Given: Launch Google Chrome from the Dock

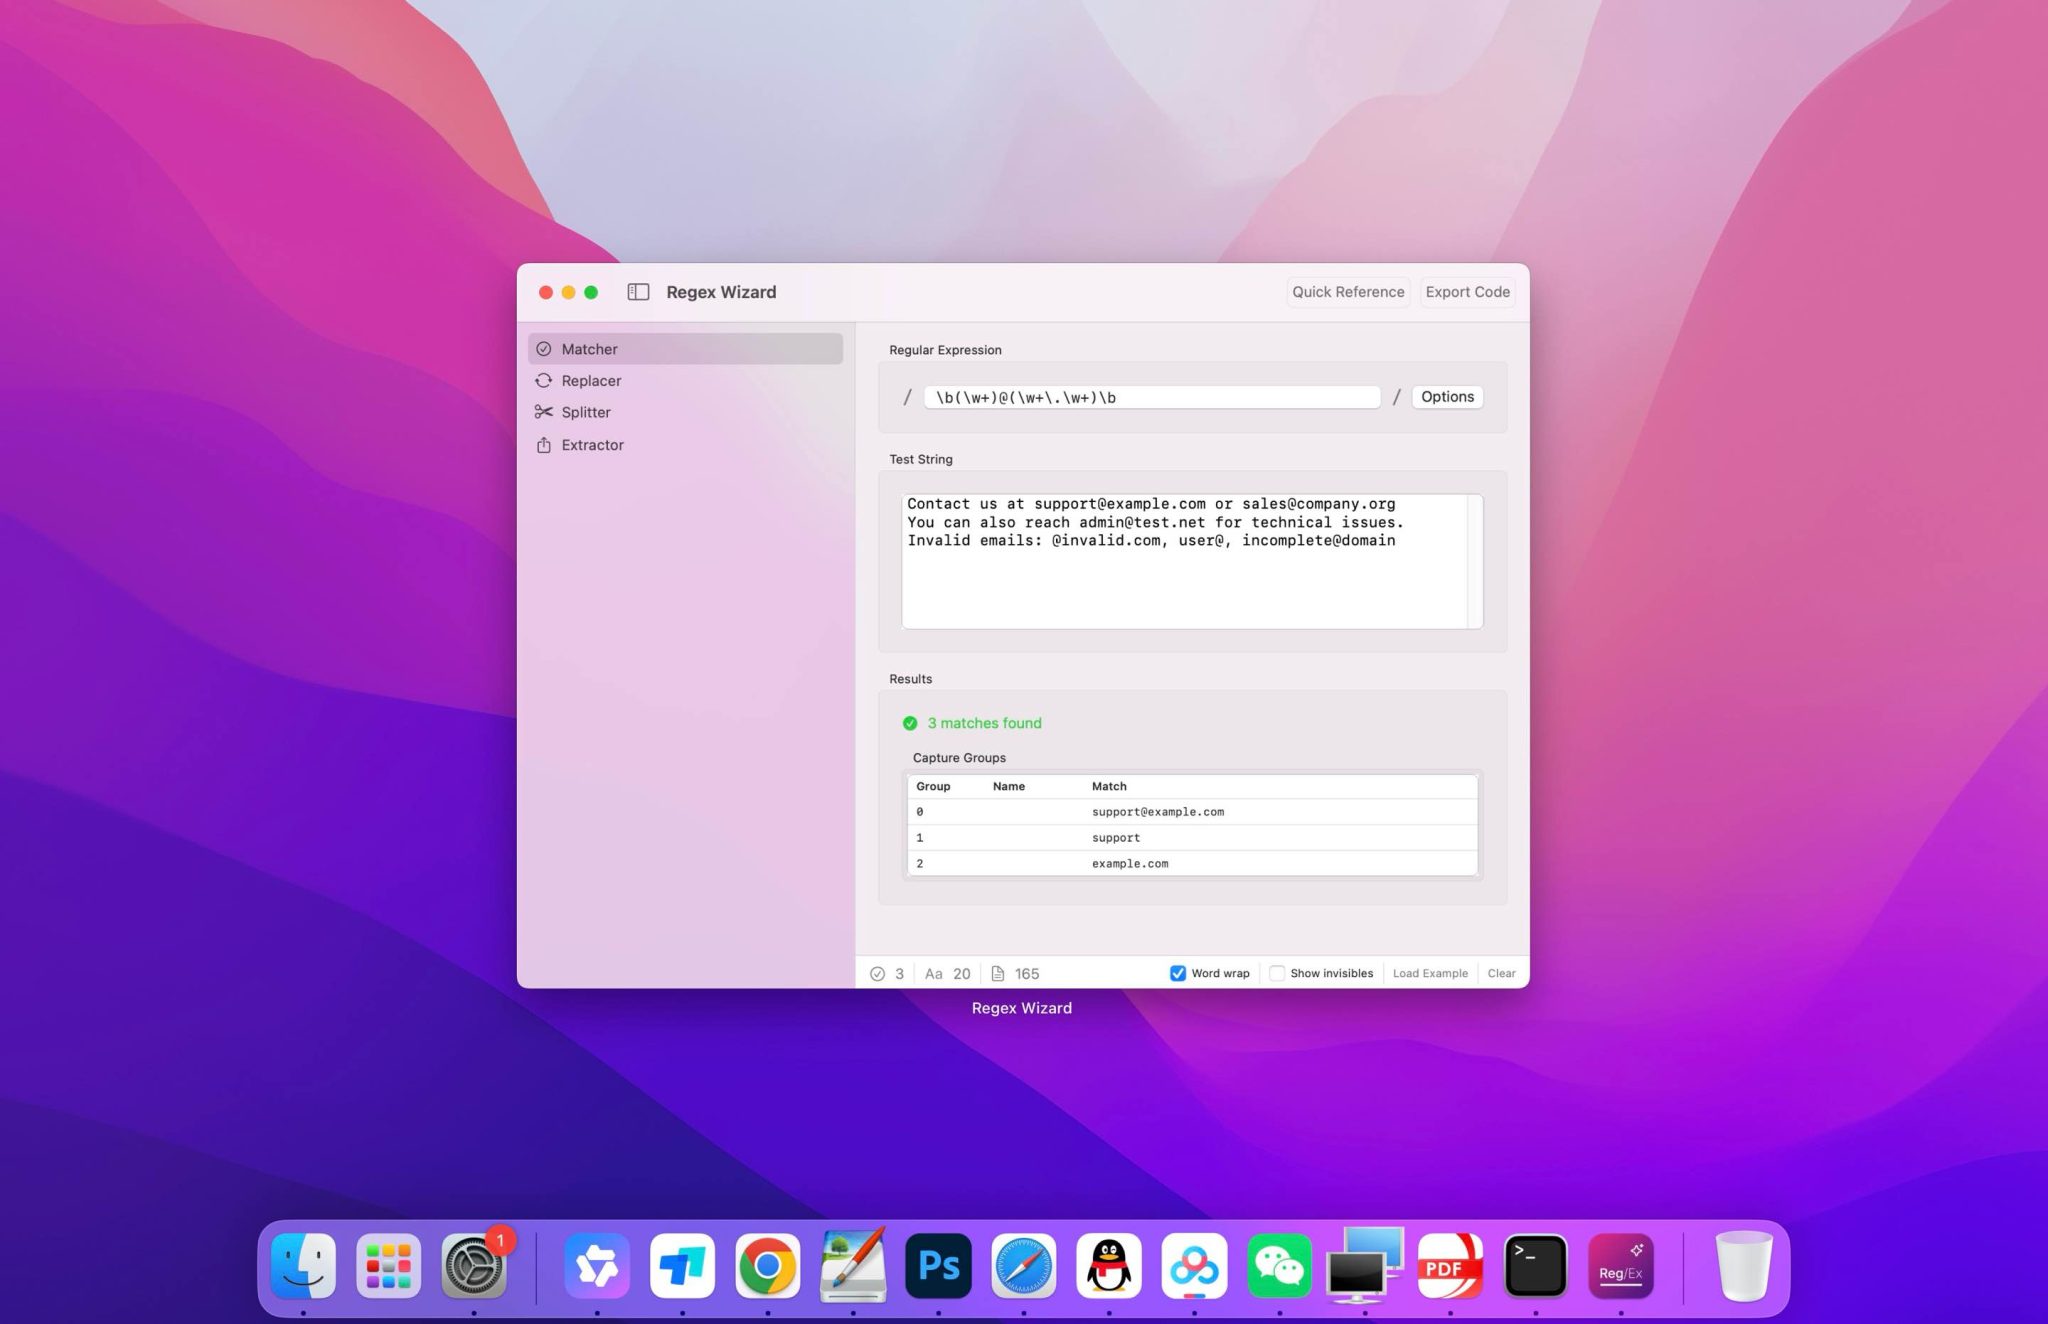Looking at the screenshot, I should tap(767, 1265).
